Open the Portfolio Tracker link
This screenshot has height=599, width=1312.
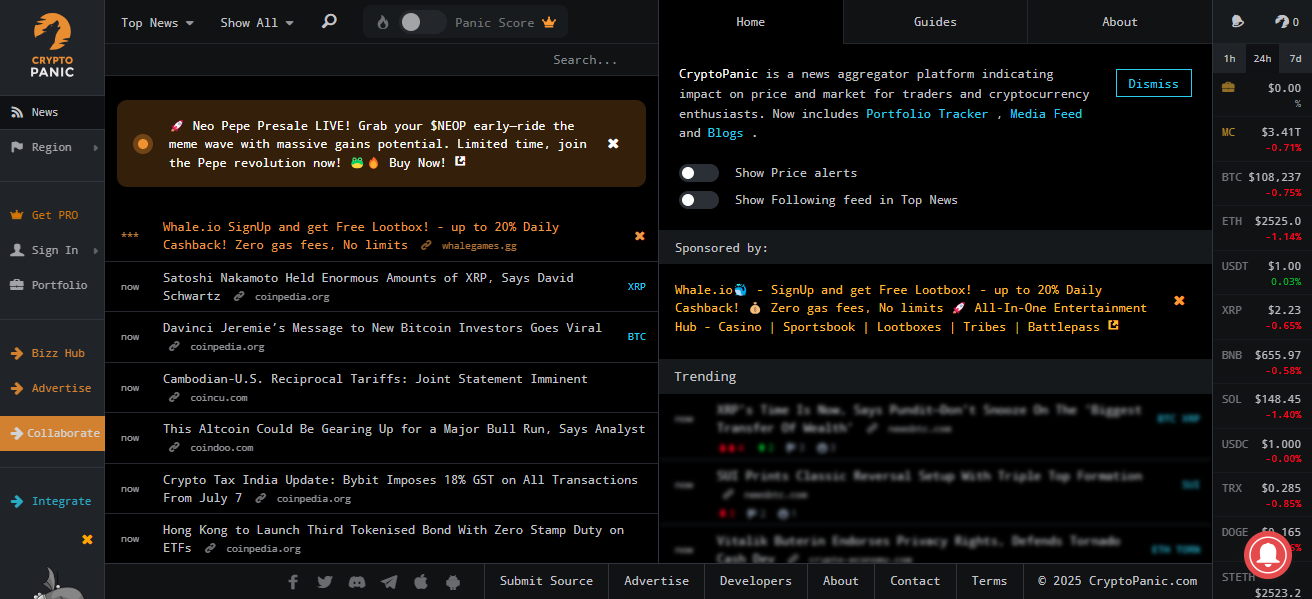927,114
